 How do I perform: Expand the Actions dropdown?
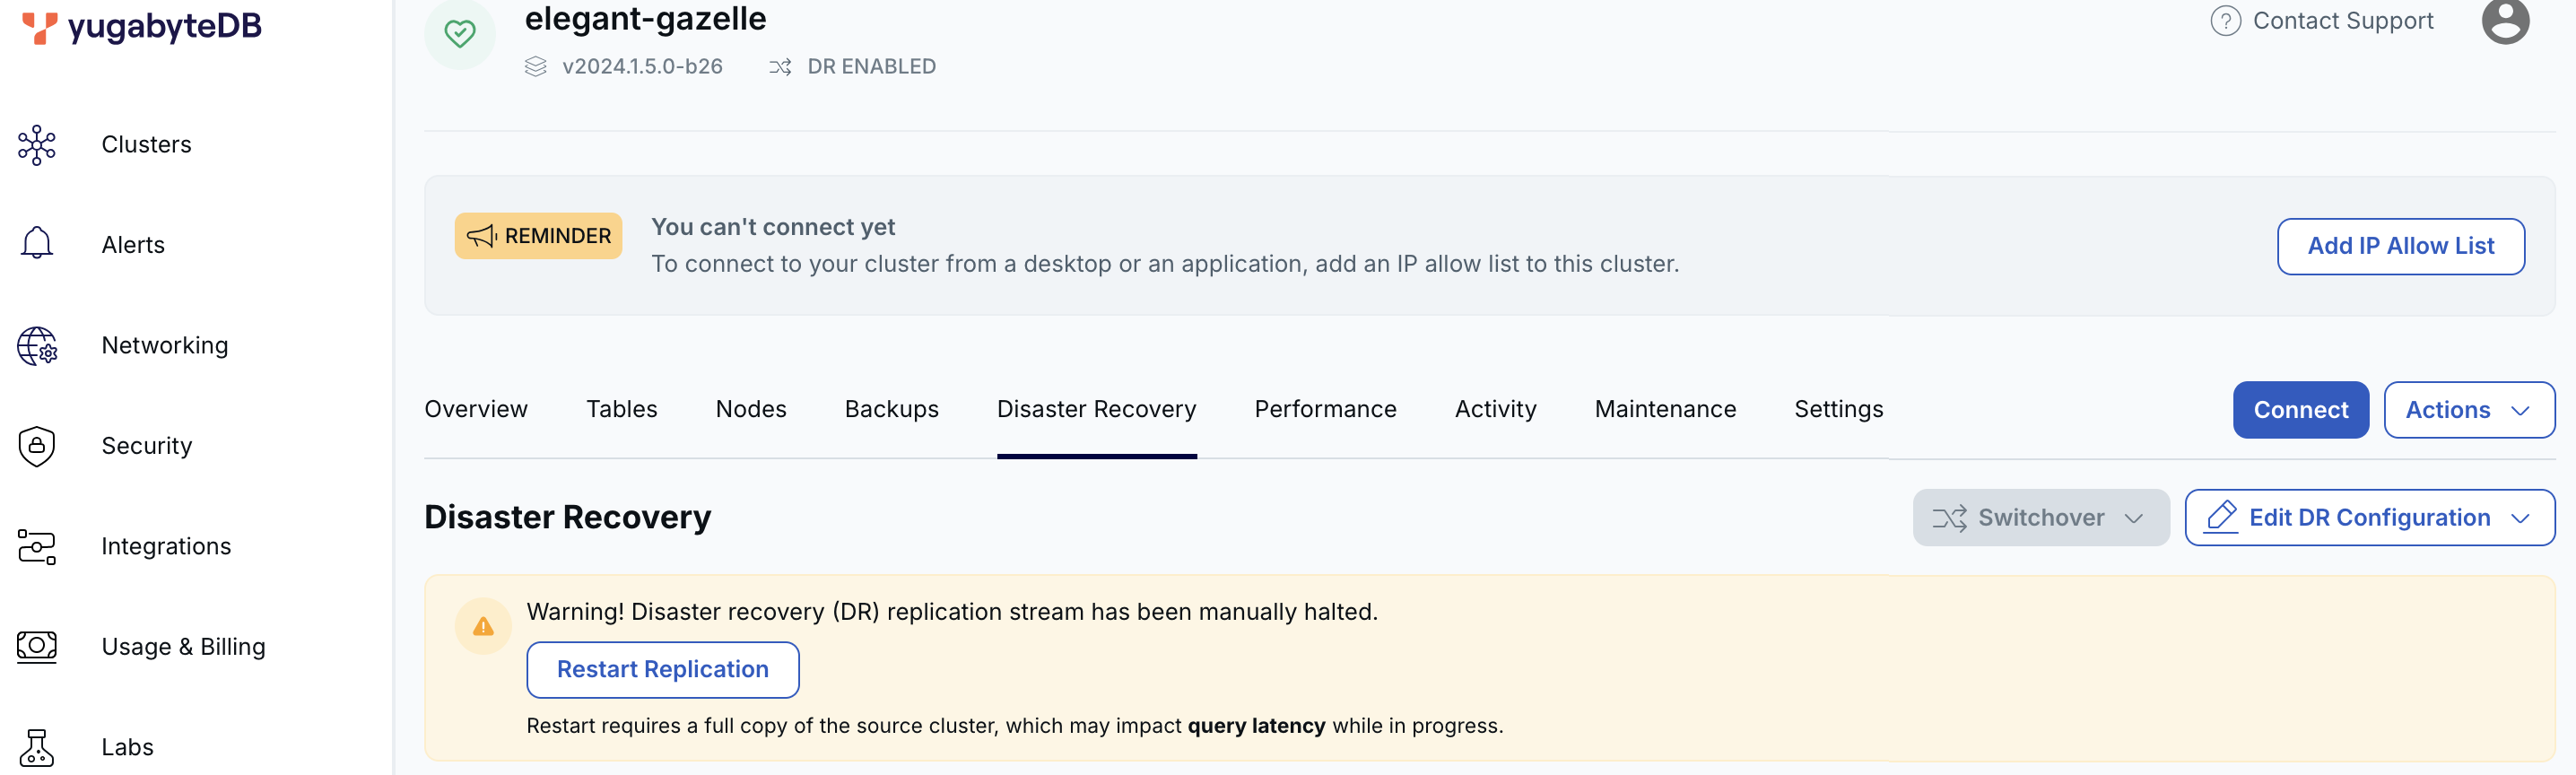(x=2468, y=410)
